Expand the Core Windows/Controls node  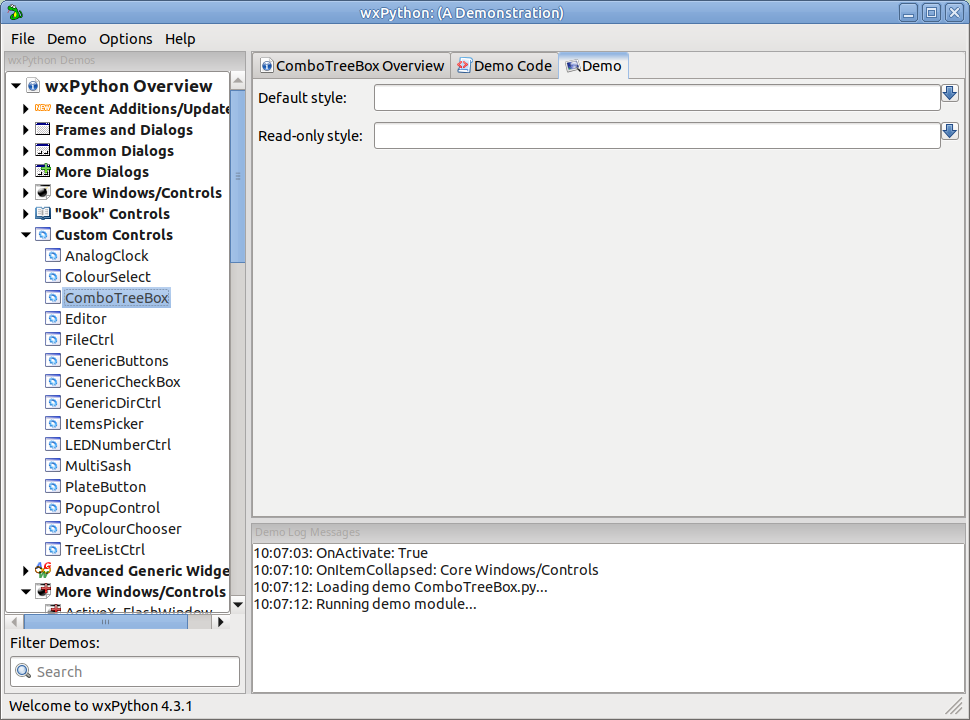[x=25, y=193]
